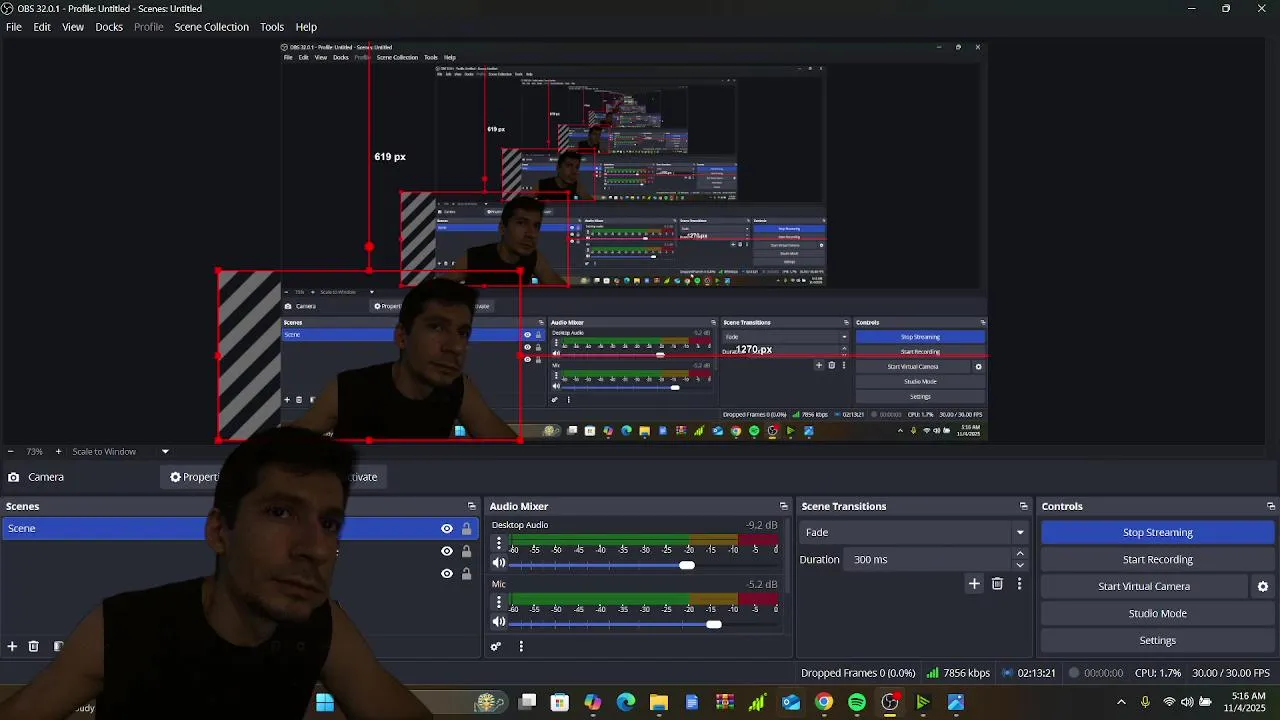Screen dimensions: 1280x720
Task: Toggle visibility eye on the bottom source row
Action: 447,574
